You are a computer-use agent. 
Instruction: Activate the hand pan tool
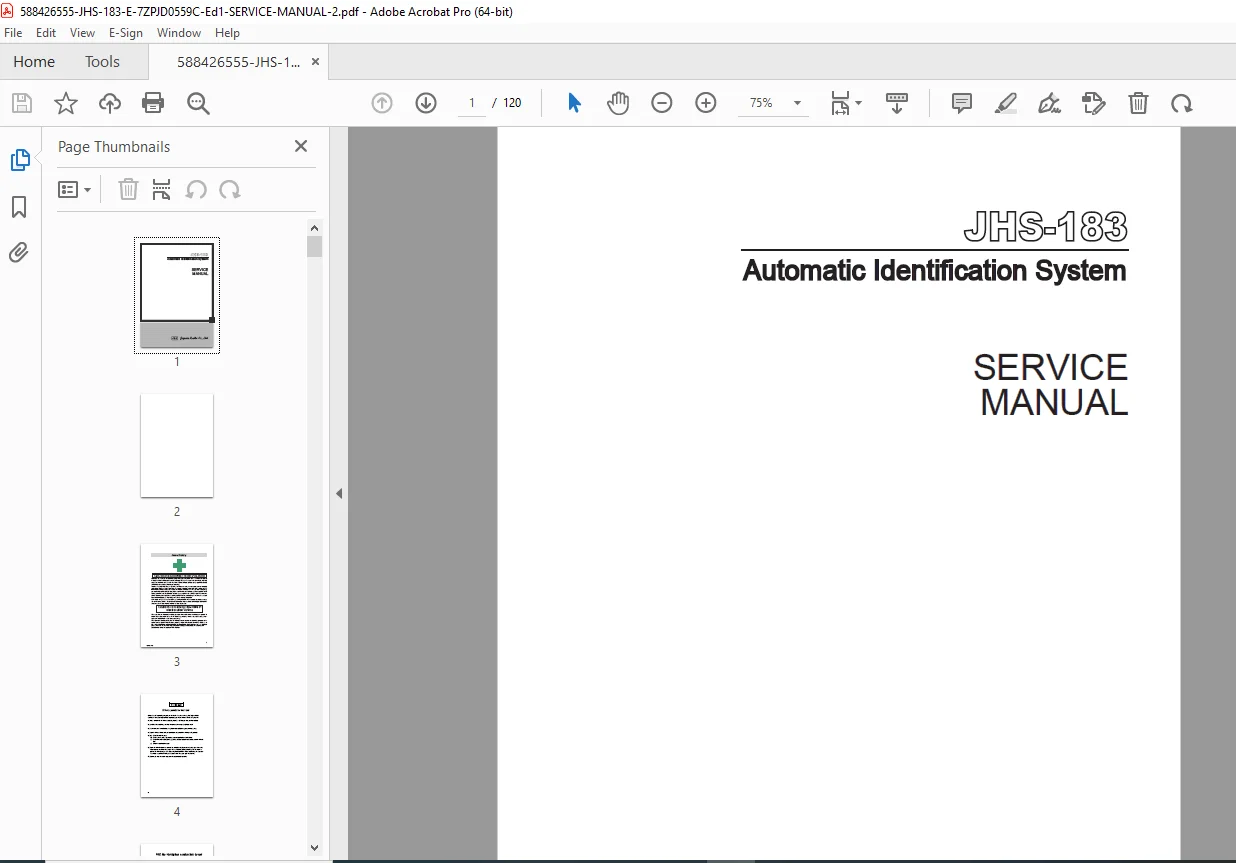point(618,103)
